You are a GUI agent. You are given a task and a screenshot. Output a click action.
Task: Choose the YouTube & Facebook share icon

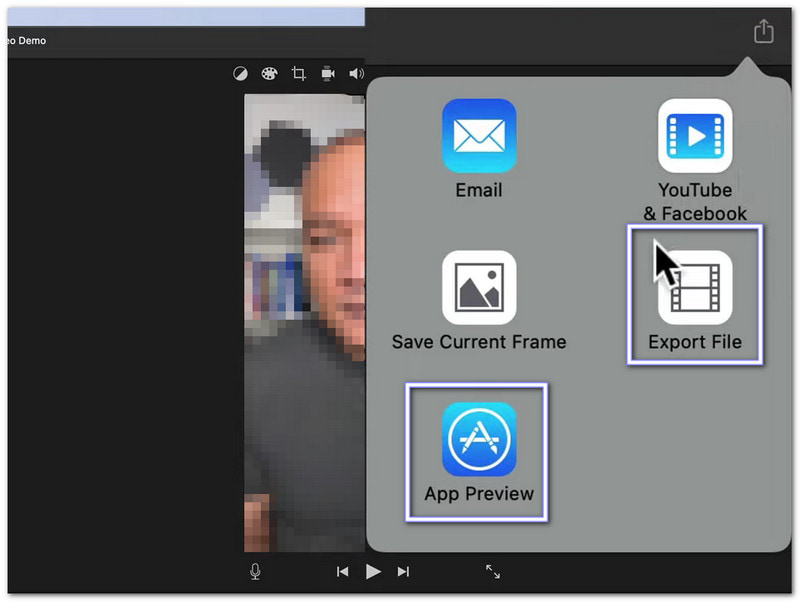click(x=694, y=136)
